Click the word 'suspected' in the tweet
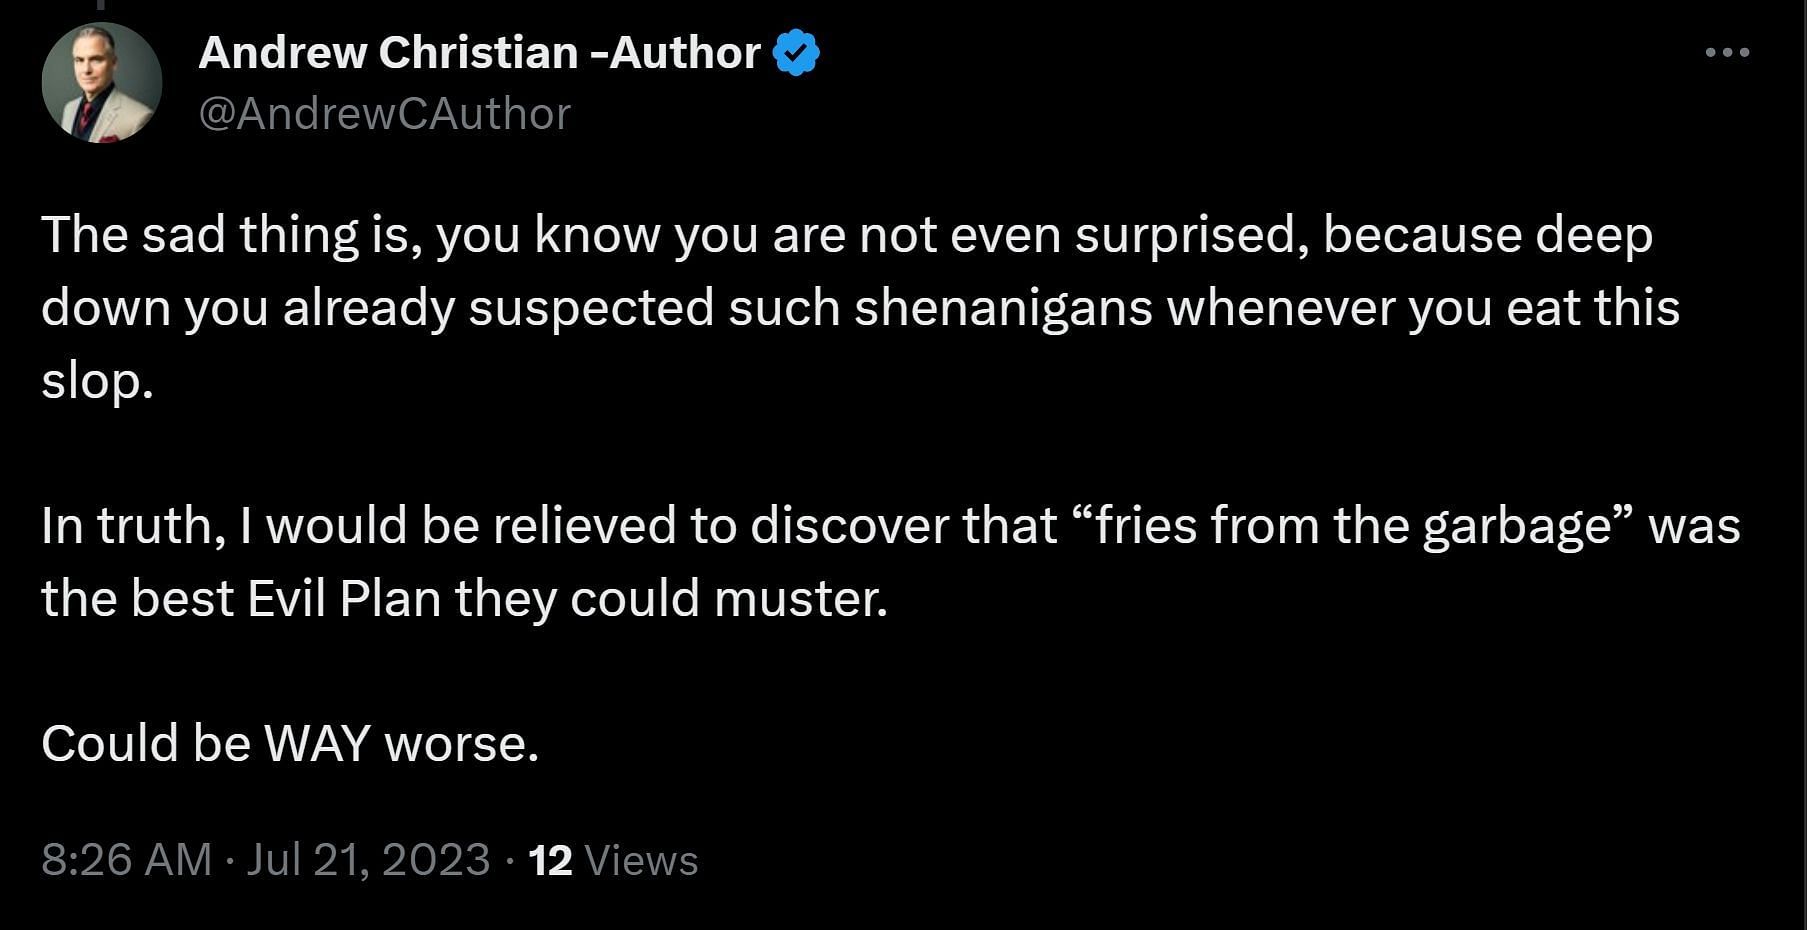1807x930 pixels. 591,308
